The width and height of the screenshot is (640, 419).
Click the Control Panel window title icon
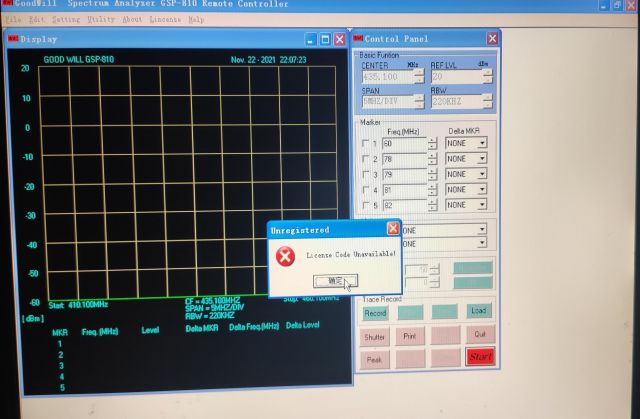[358, 38]
